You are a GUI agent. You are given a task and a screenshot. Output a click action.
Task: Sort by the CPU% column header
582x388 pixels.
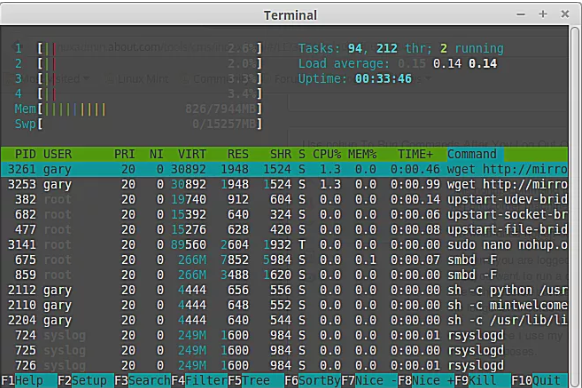click(x=326, y=154)
